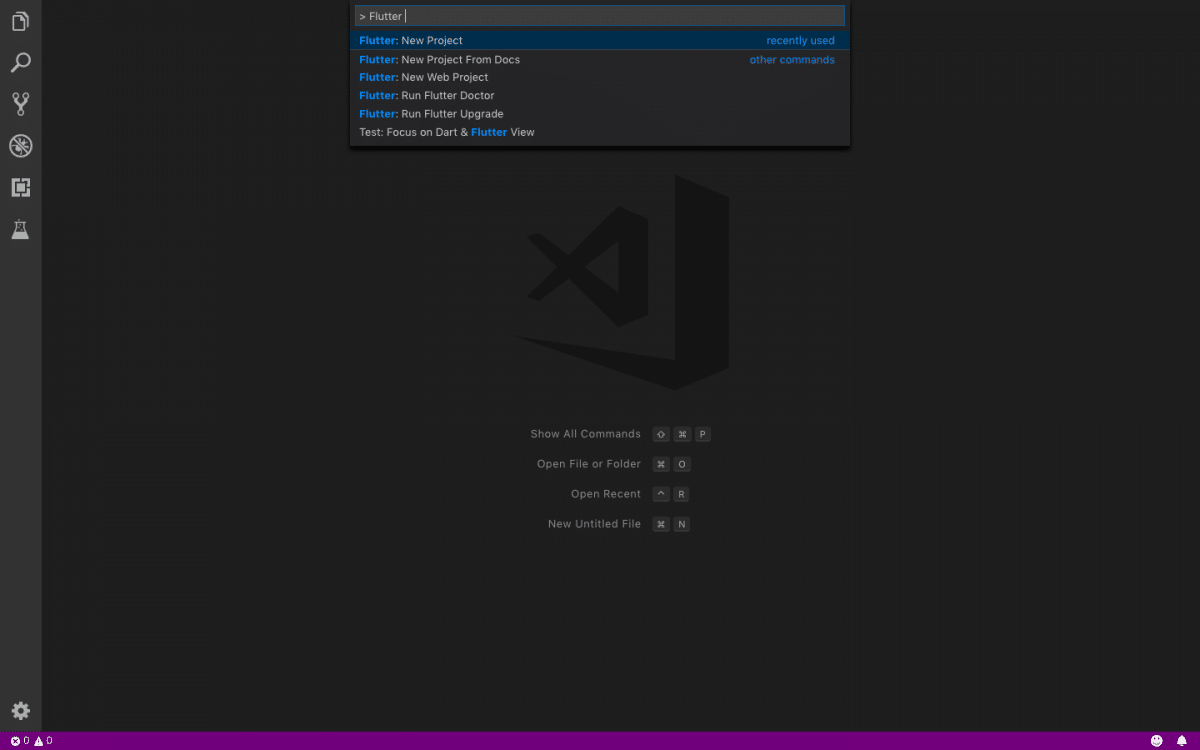Click the New Untitled File hint
Viewport: 1200px width, 750px height.
pos(594,524)
